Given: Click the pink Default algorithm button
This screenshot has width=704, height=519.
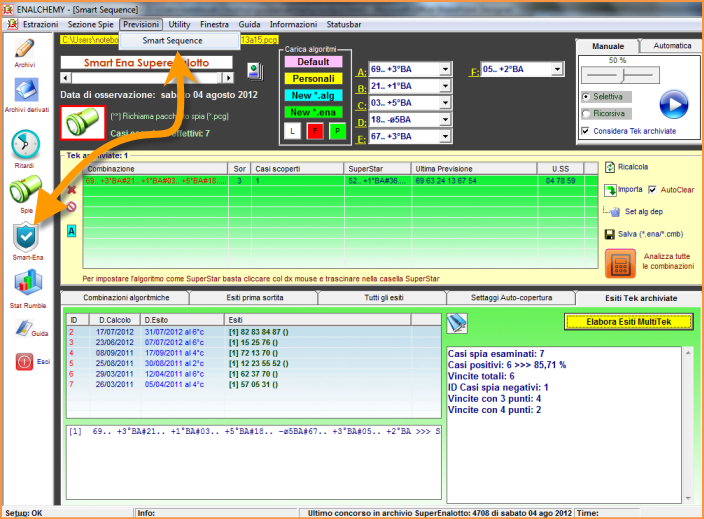Looking at the screenshot, I should coord(313,62).
